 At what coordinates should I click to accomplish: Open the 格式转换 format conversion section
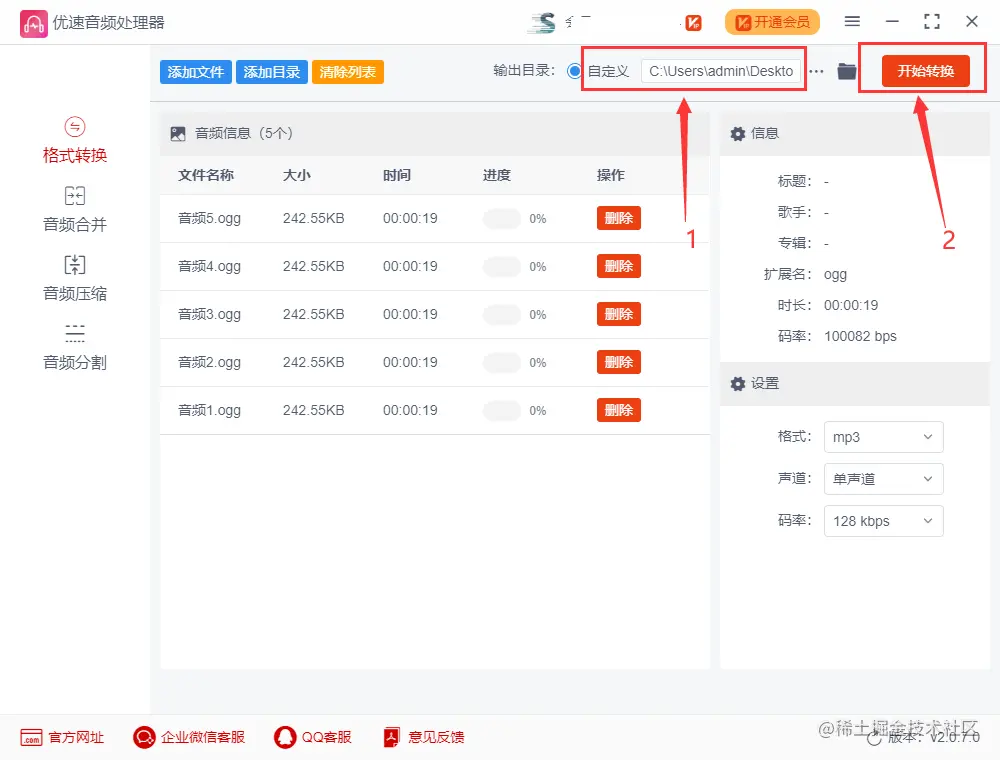[x=75, y=141]
